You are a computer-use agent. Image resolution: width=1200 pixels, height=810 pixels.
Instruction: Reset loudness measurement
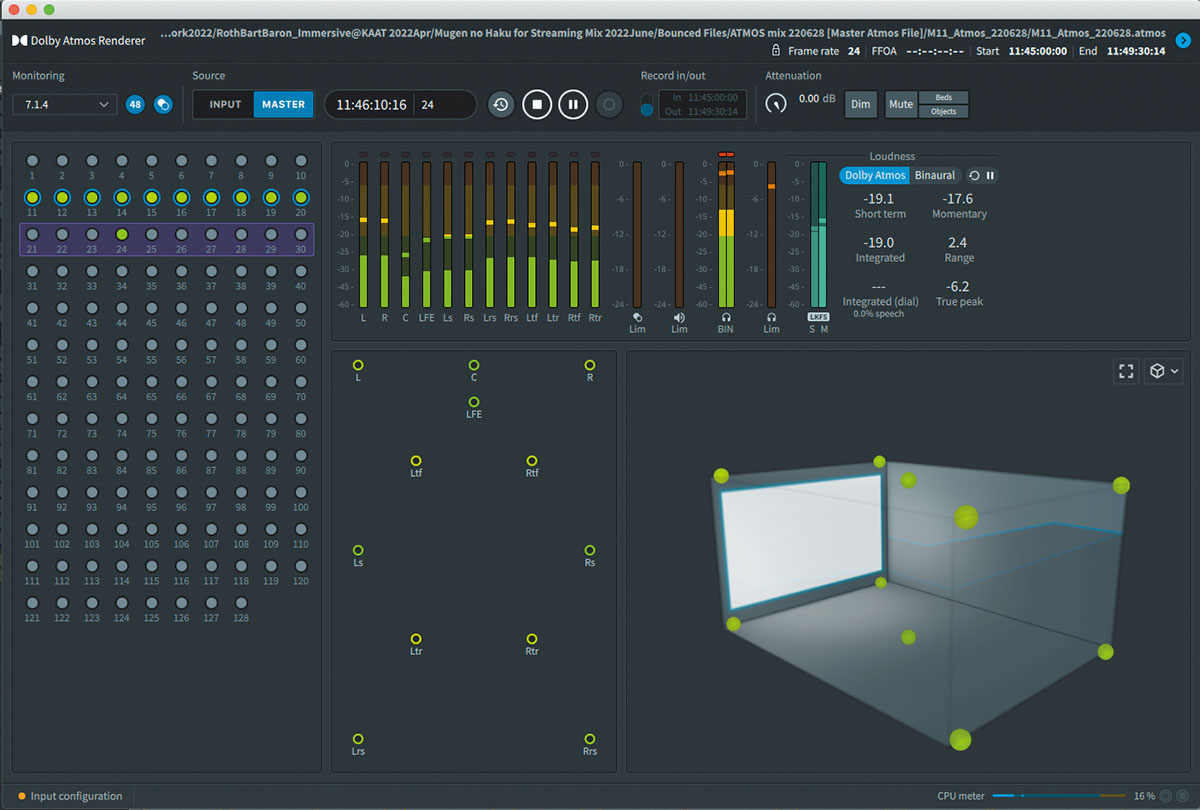tap(974, 175)
